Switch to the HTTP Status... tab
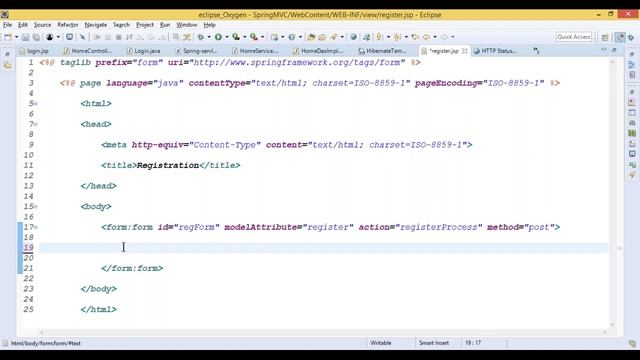Image resolution: width=640 pixels, height=360 pixels. click(x=495, y=51)
